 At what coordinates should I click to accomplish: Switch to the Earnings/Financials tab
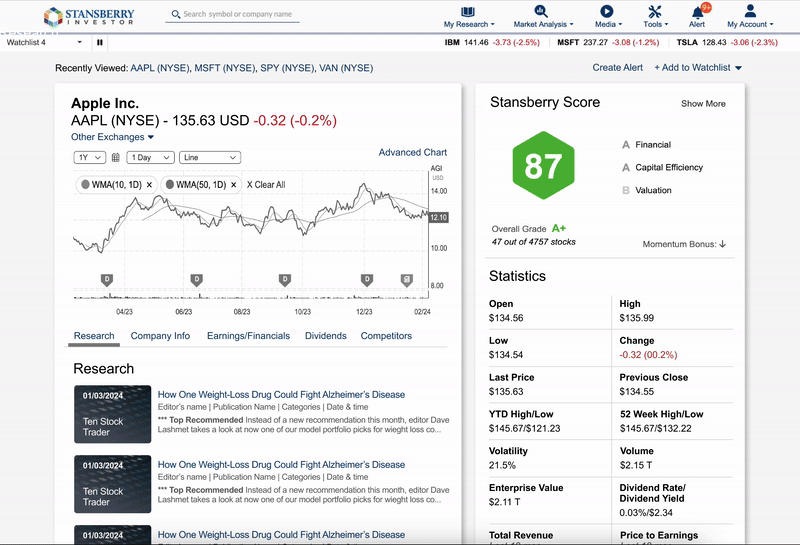[248, 336]
